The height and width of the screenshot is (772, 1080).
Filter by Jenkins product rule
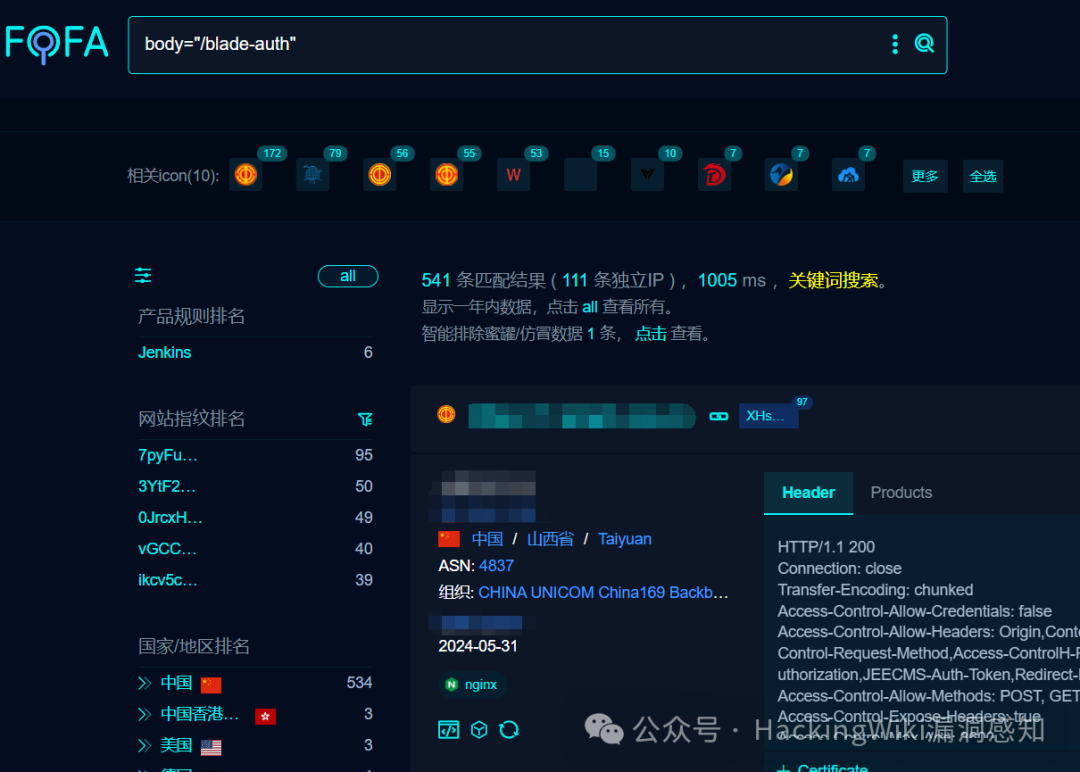[x=165, y=353]
